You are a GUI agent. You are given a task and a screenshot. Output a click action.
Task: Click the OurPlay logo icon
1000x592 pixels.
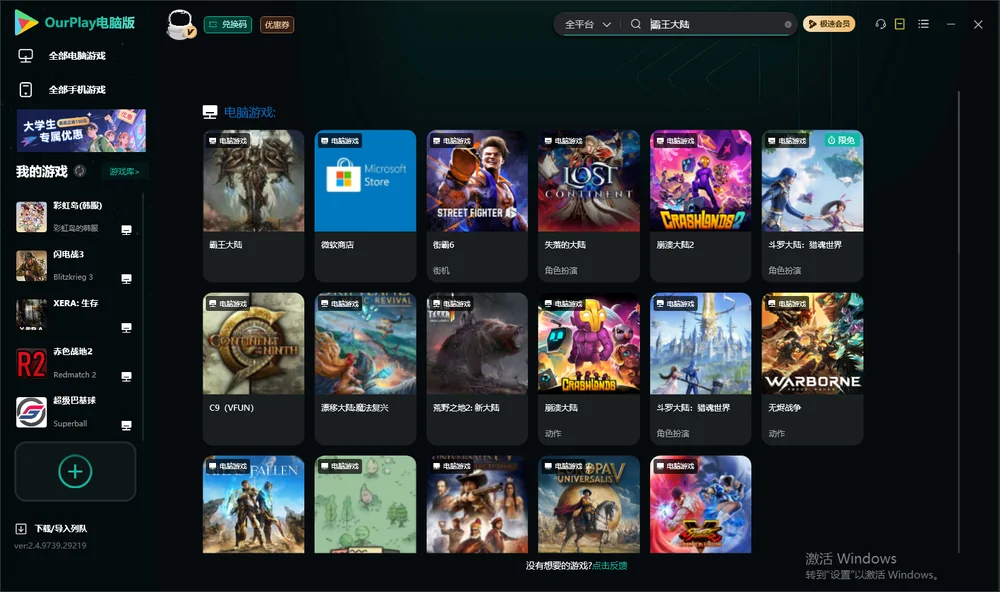(x=26, y=22)
